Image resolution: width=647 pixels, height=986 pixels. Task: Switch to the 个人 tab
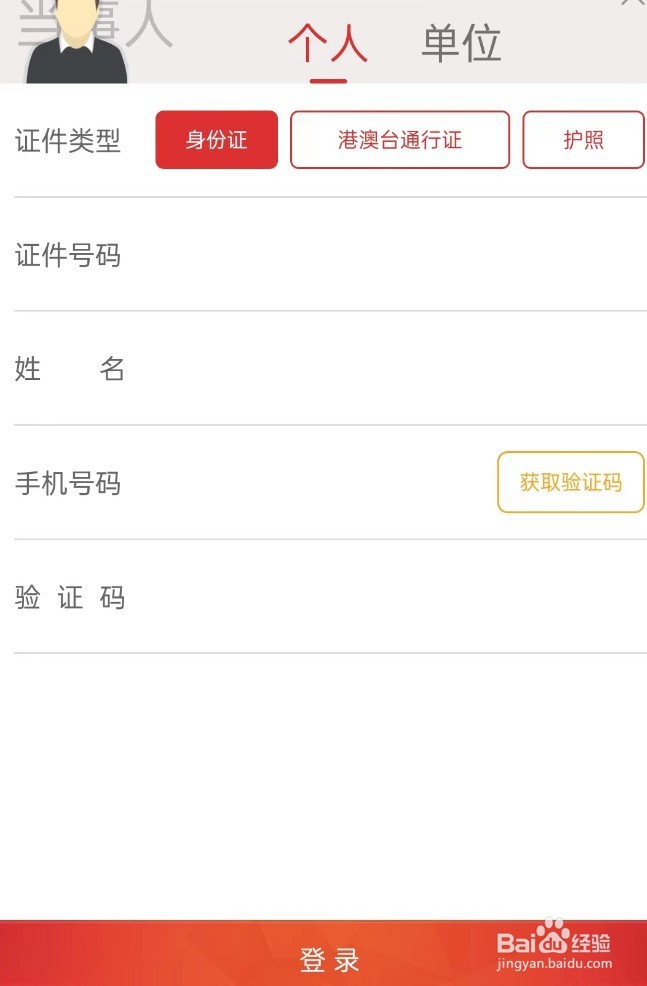(328, 43)
